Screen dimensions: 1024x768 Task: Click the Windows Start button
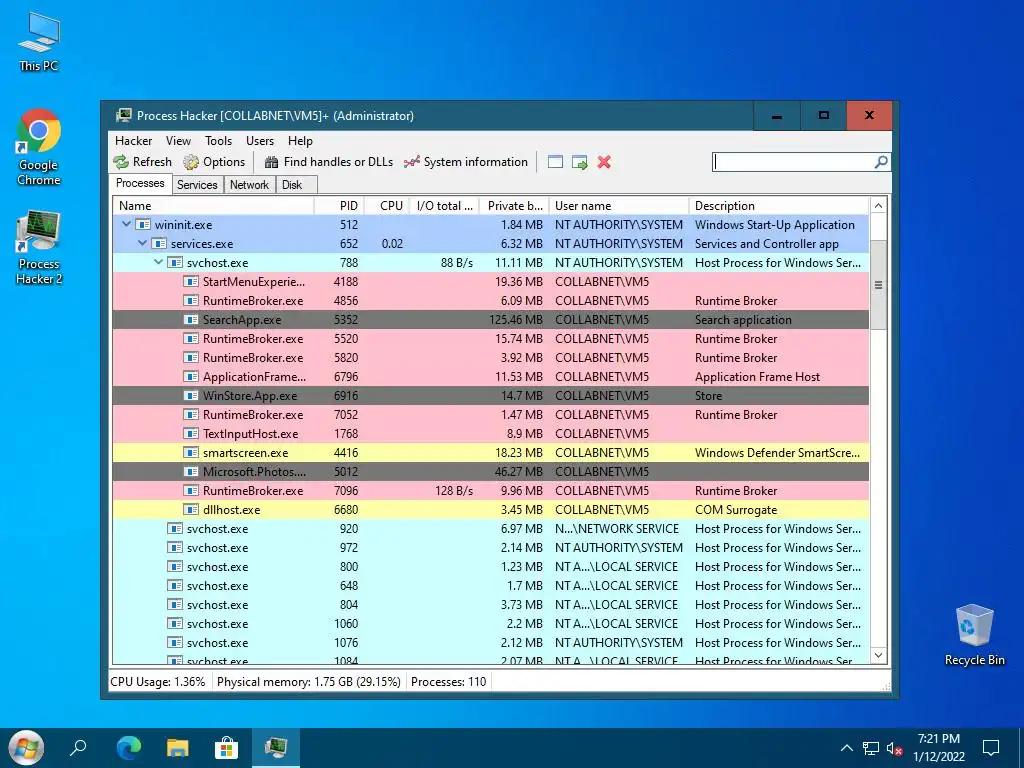(25, 747)
